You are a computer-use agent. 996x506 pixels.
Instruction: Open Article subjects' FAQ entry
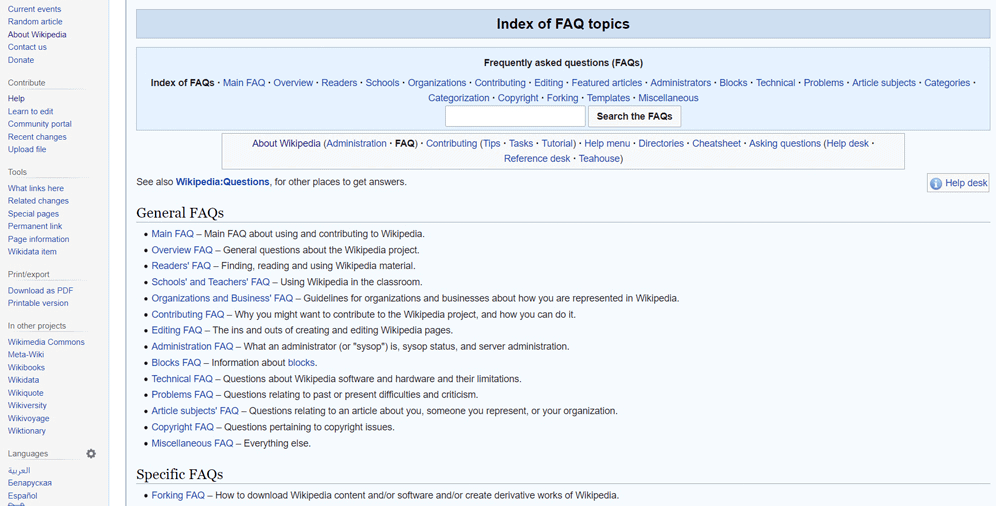pos(195,411)
